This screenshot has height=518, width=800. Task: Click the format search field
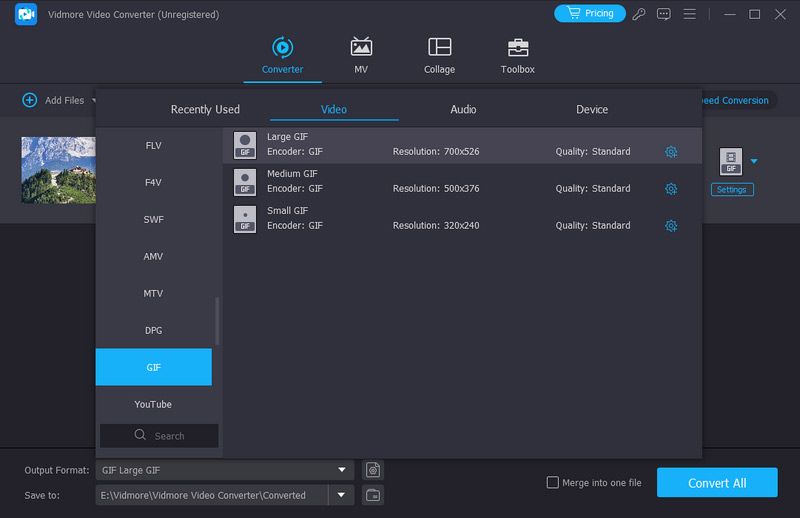pos(160,436)
